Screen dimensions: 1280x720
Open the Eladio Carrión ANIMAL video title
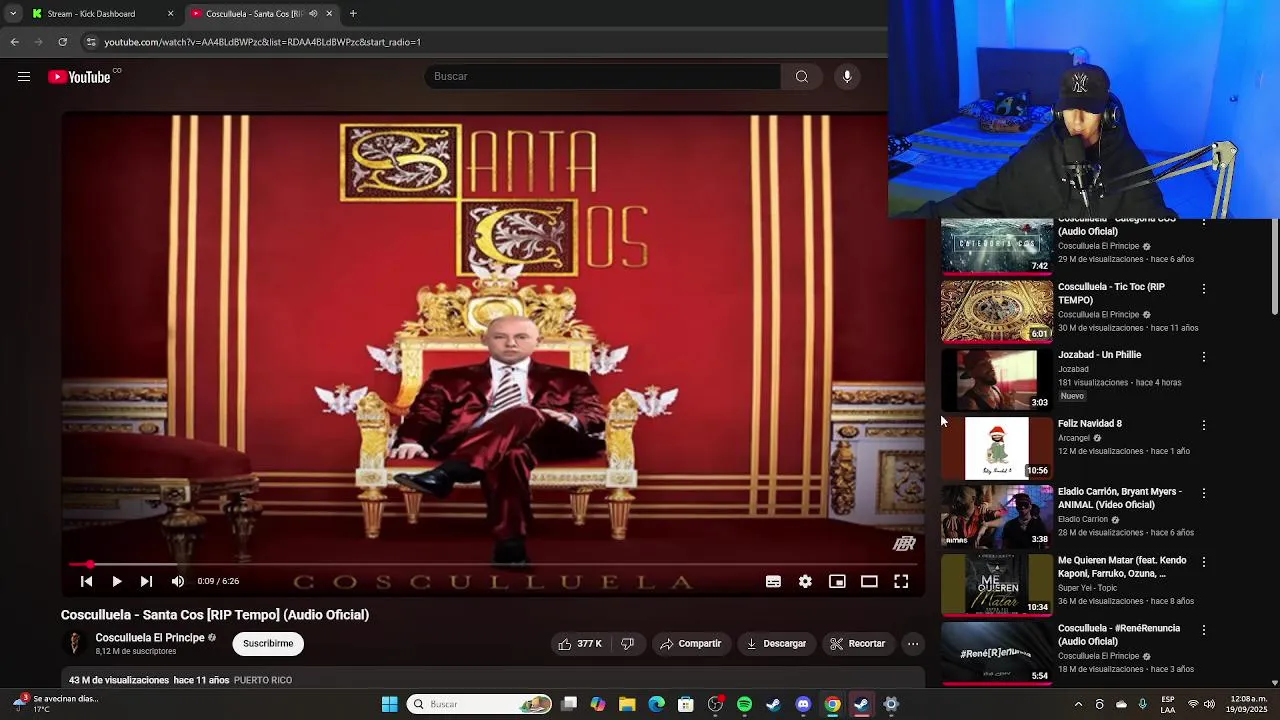coord(1120,498)
